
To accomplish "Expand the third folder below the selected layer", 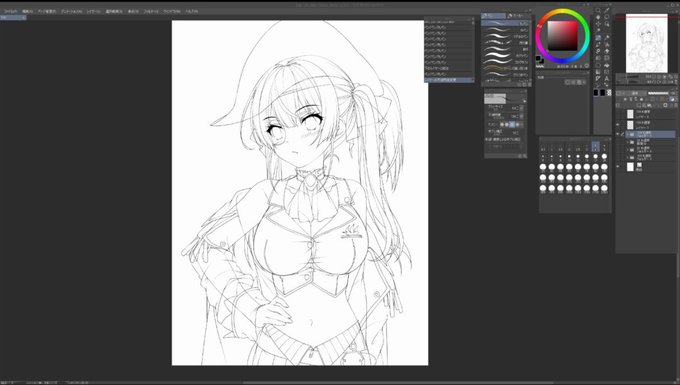I will click(628, 157).
